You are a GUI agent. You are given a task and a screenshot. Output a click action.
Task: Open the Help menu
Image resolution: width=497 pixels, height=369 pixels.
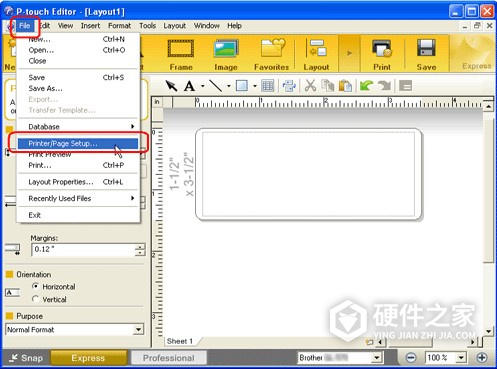click(x=234, y=26)
